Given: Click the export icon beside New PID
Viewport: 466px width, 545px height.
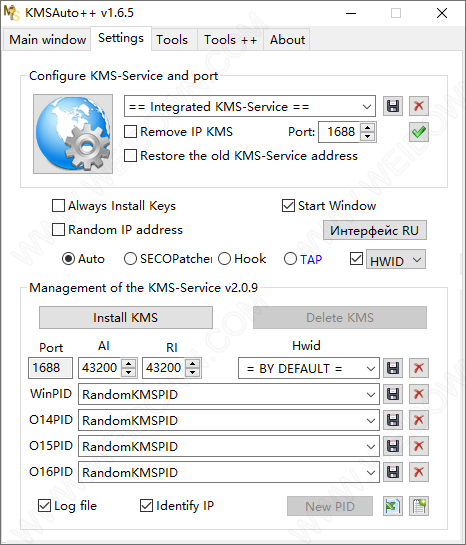Looking at the screenshot, I should [x=393, y=506].
